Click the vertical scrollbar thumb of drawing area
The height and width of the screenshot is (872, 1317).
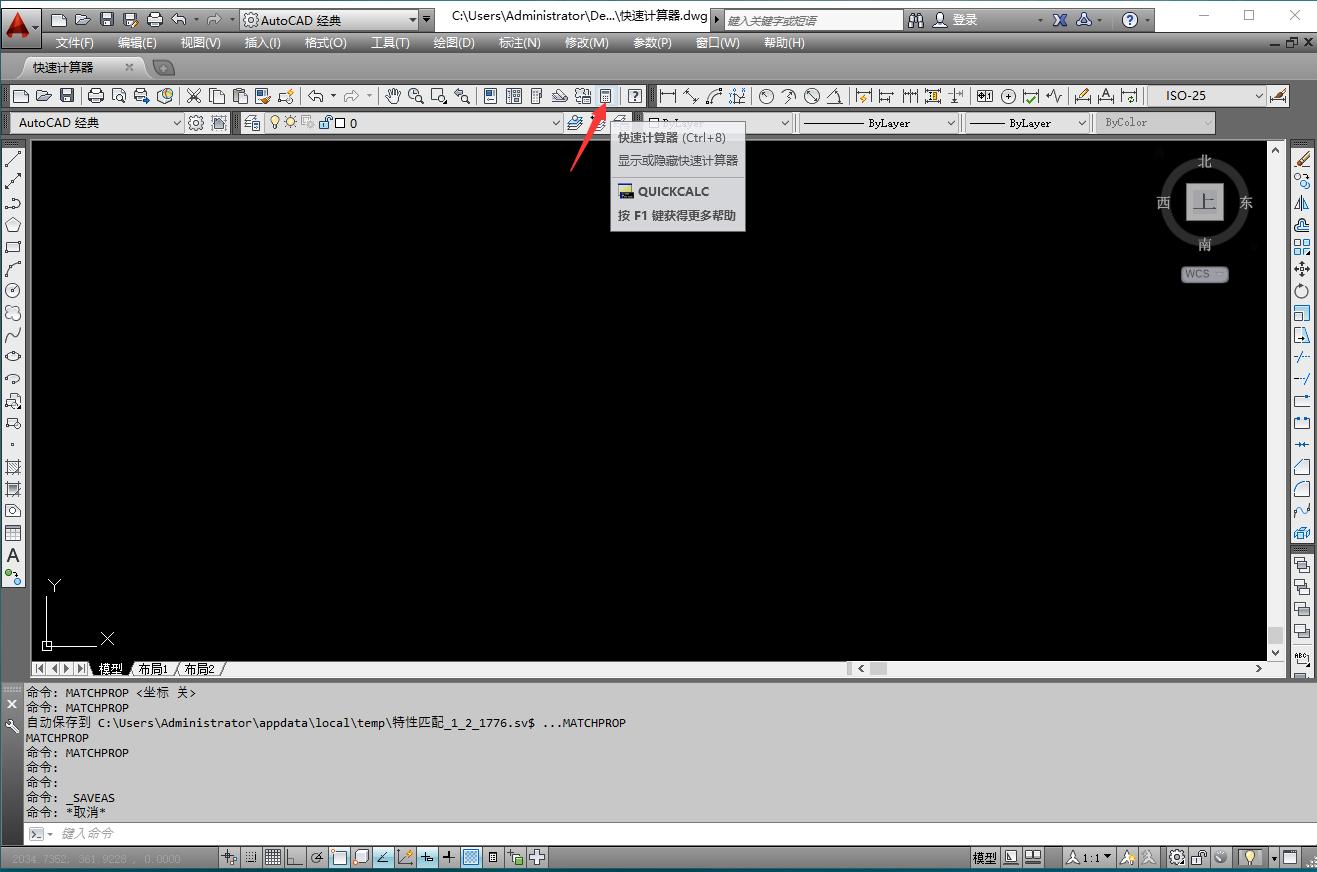coord(1275,635)
